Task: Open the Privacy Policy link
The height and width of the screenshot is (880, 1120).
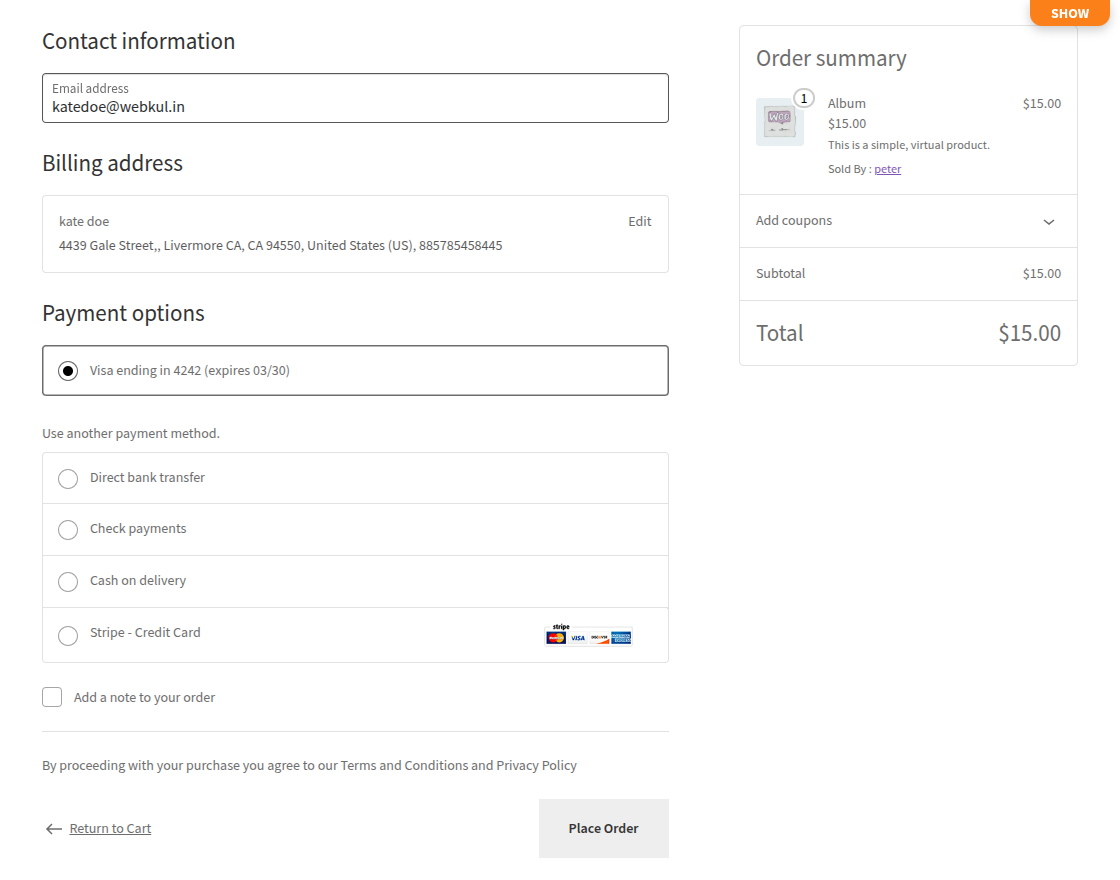Action: (536, 766)
